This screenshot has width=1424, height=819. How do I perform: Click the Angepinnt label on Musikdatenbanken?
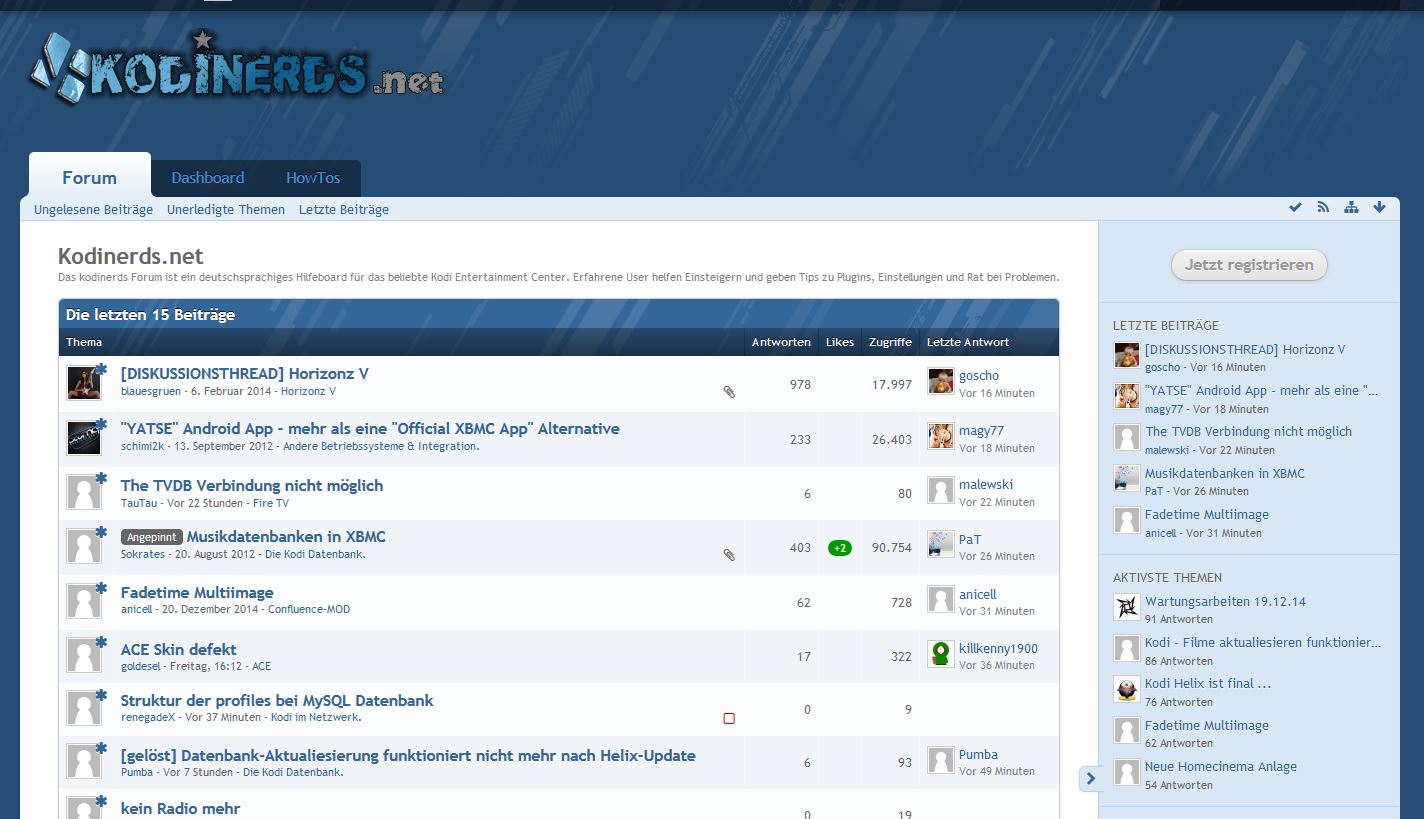[152, 537]
